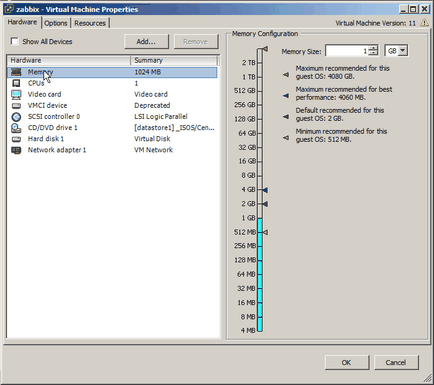Click the maximum guest OS marker atop slider
Image resolution: width=434 pixels, height=385 pixels.
(x=265, y=49)
